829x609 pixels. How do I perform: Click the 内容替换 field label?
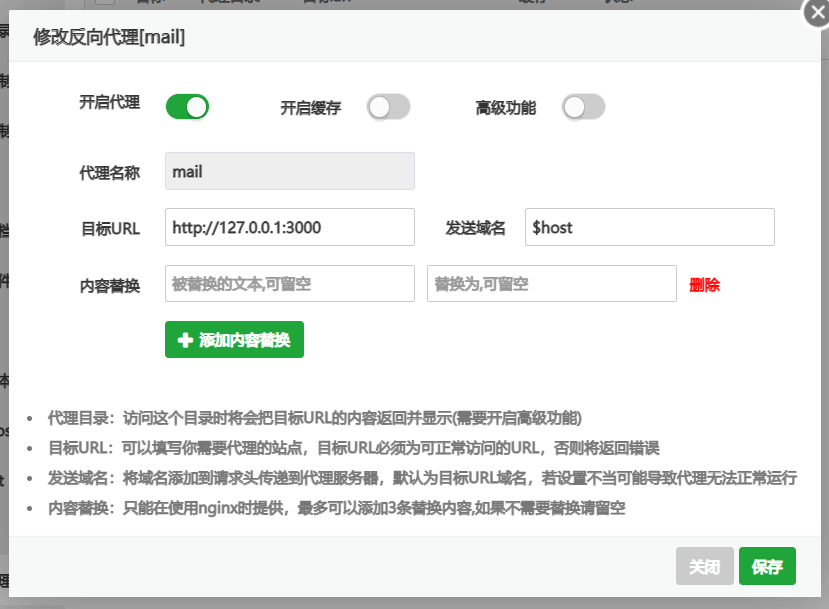[x=109, y=285]
